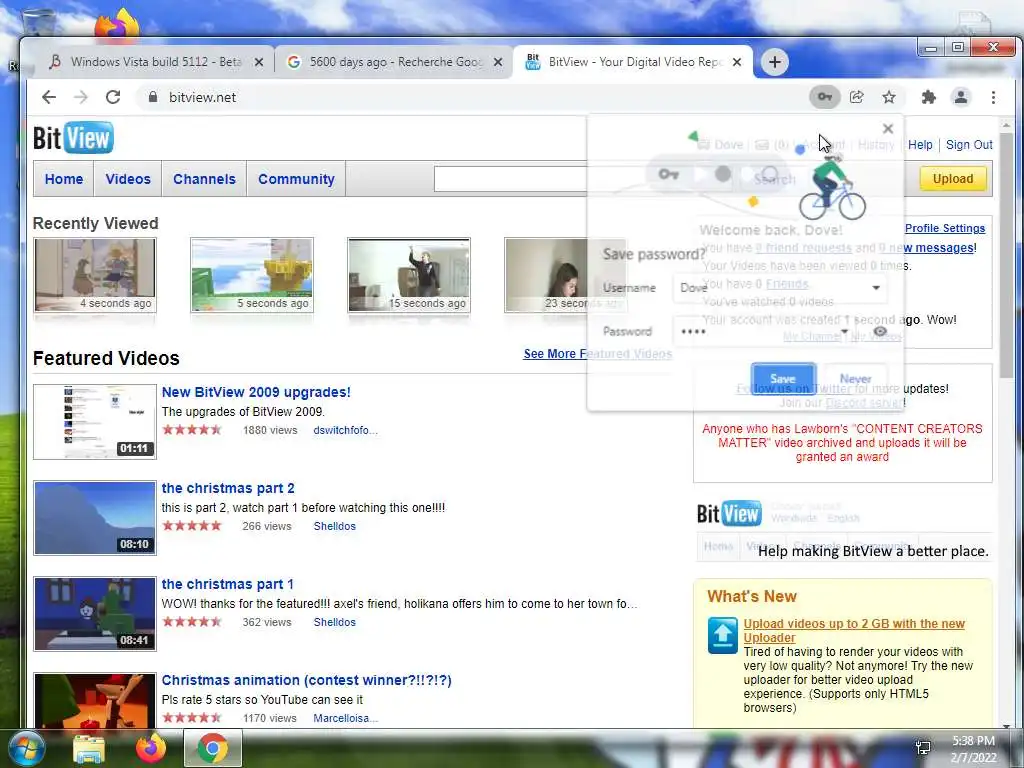Choose Never in the Save password popup
This screenshot has height=768, width=1024.
tap(856, 379)
